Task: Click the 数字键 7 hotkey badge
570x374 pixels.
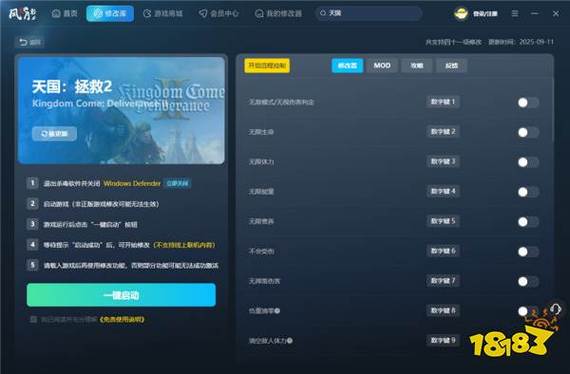Action: 443,281
